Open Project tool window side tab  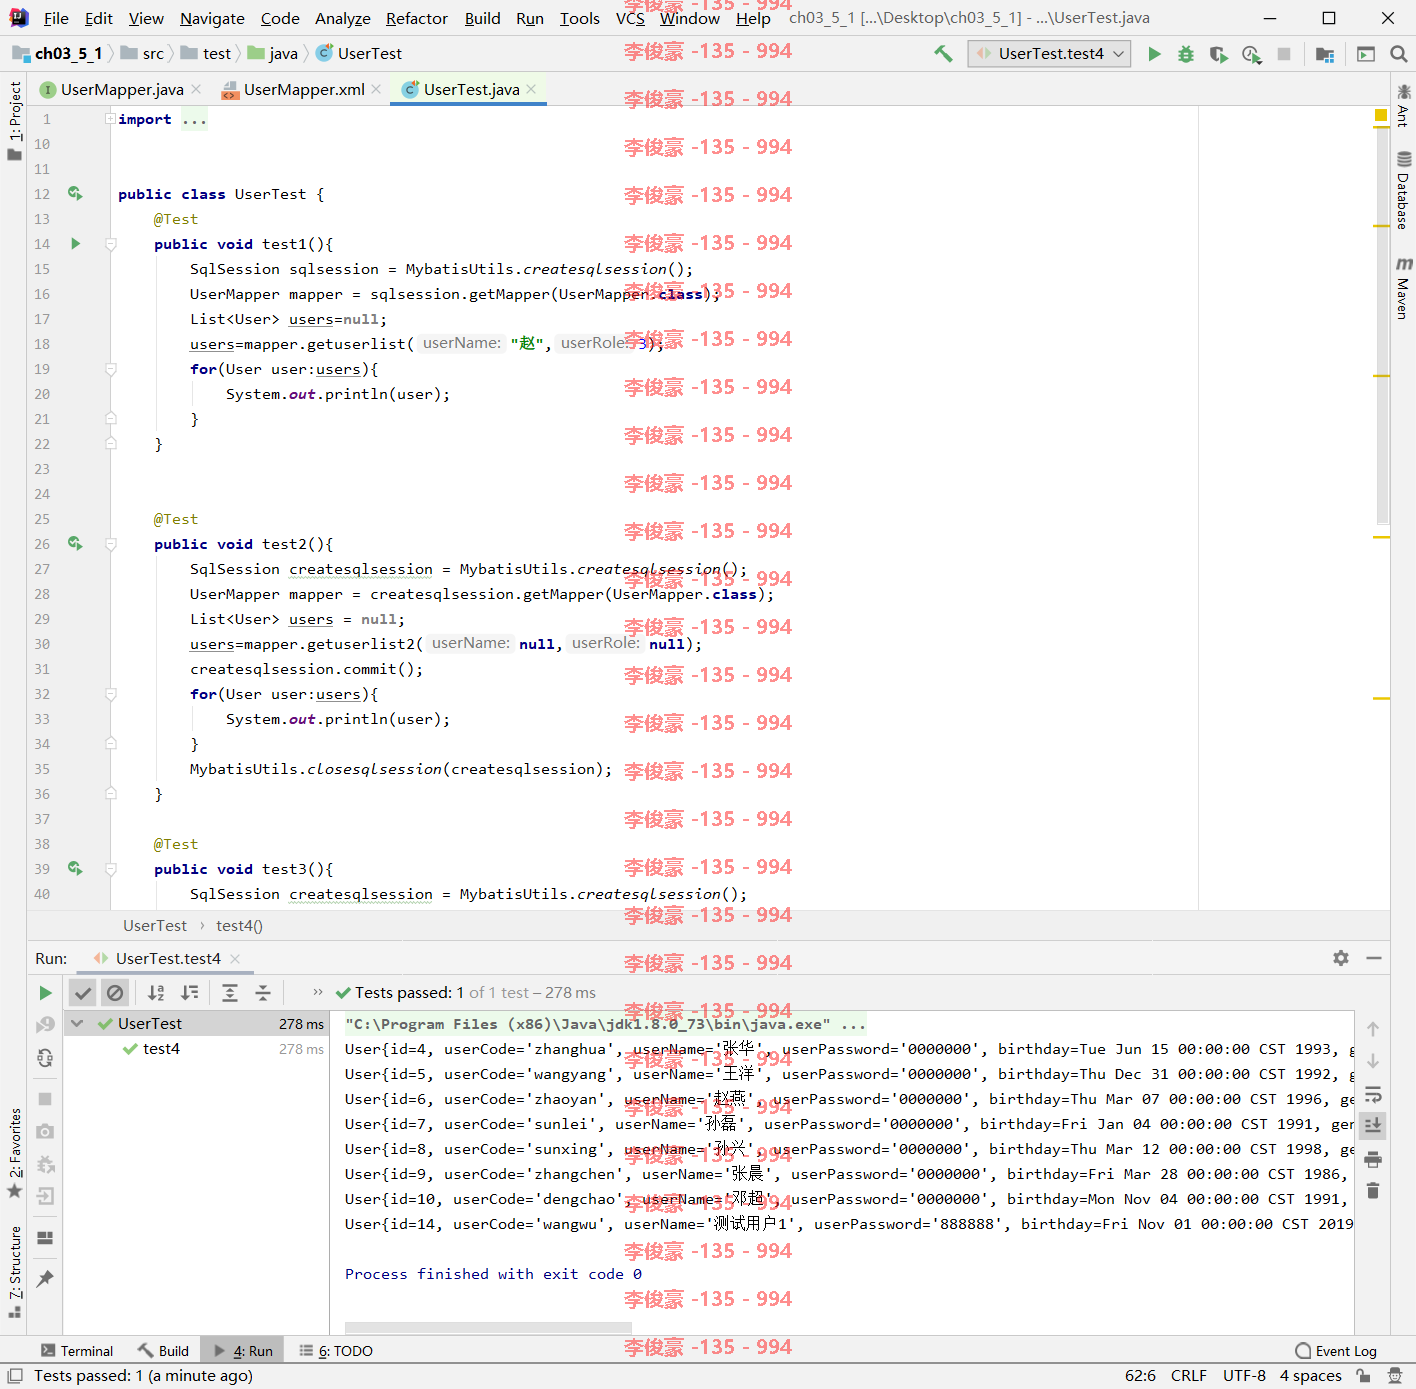[14, 120]
